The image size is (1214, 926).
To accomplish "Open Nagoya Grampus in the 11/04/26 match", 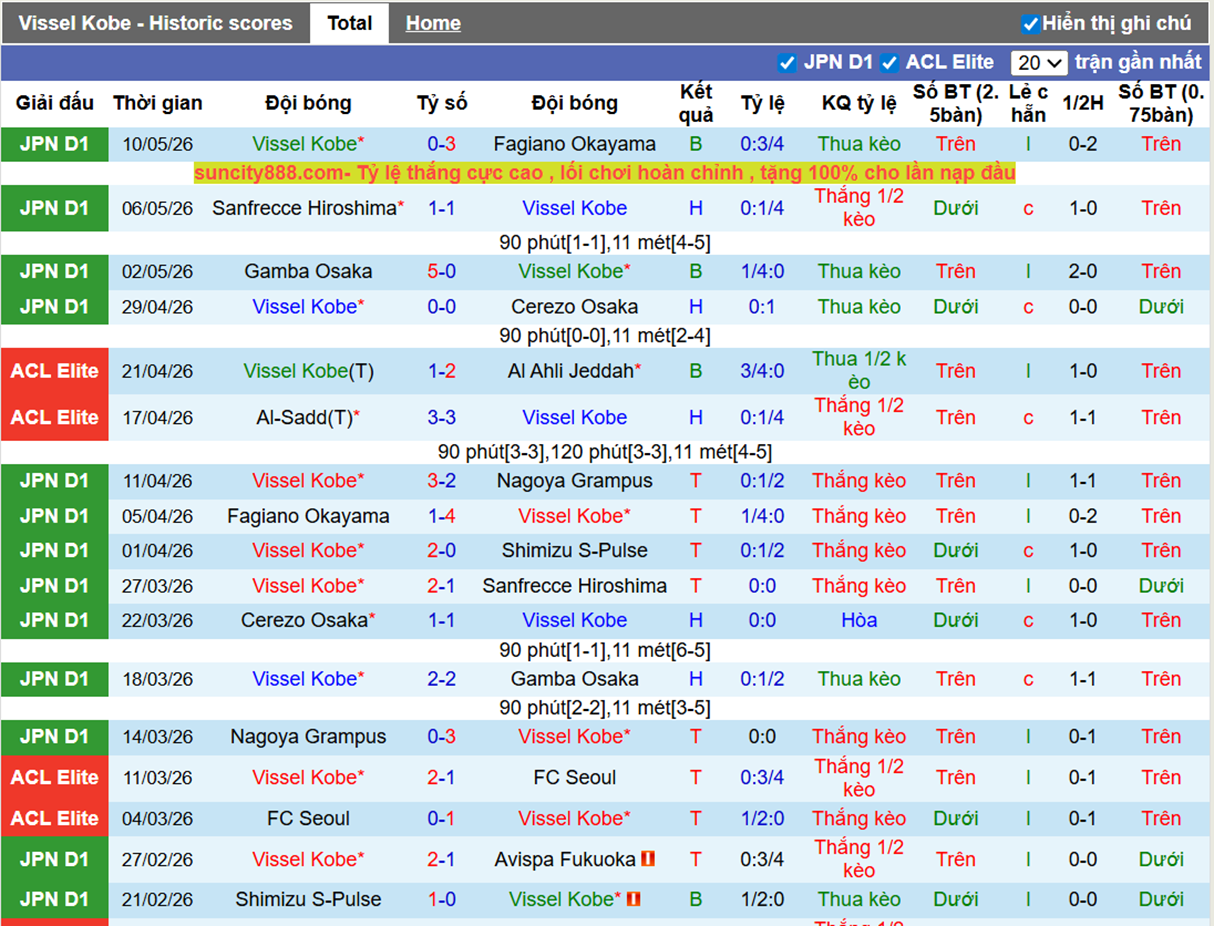I will [575, 481].
